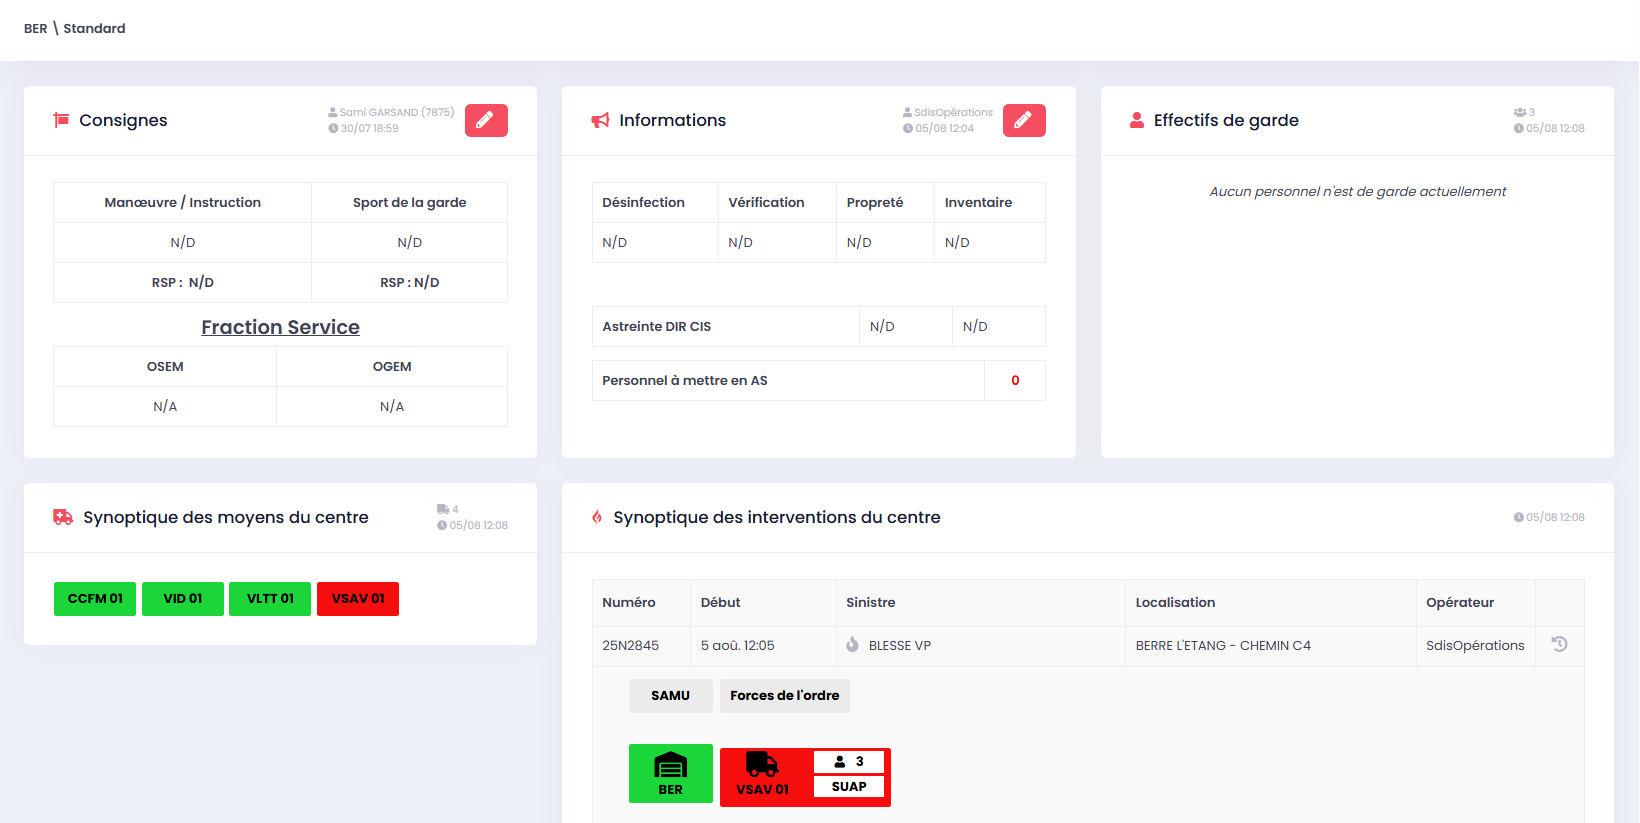Open history icon for intervention 25N2845

[1559, 644]
